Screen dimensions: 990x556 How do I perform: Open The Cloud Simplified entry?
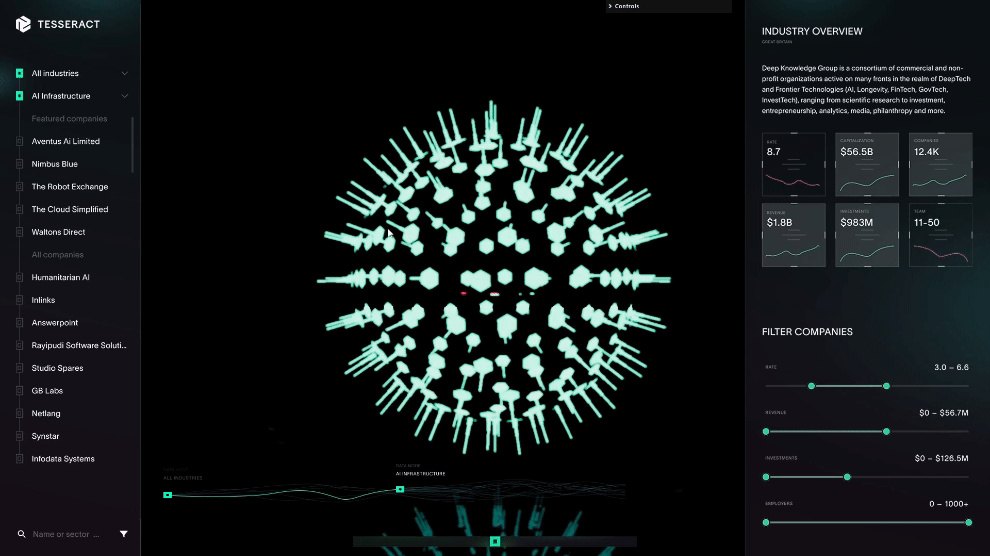coord(69,210)
